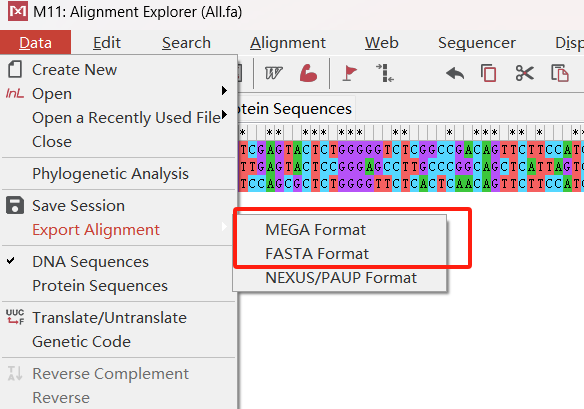The height and width of the screenshot is (409, 584).
Task: Export alignment in NEXUS/PAUP Format
Action: [340, 278]
